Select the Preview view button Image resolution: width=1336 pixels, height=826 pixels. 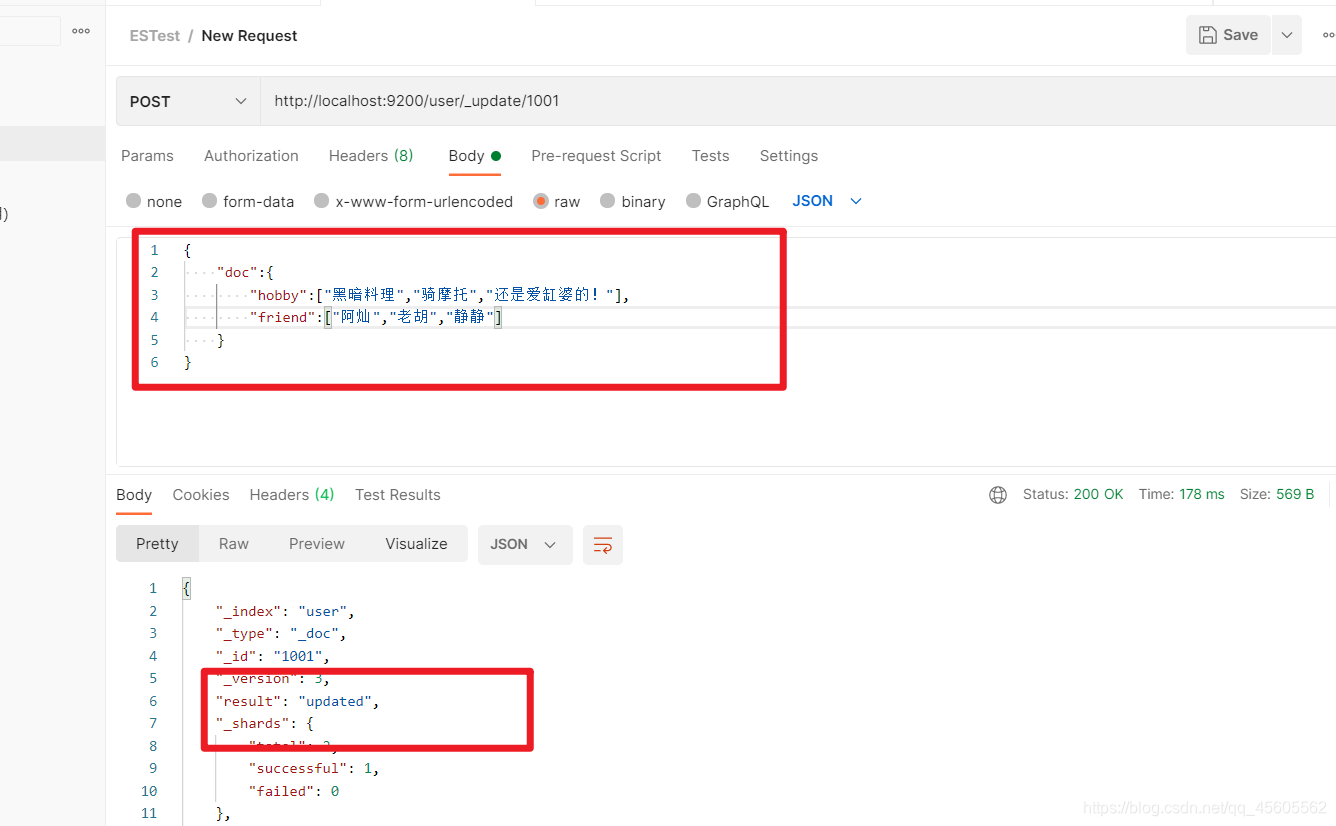317,544
